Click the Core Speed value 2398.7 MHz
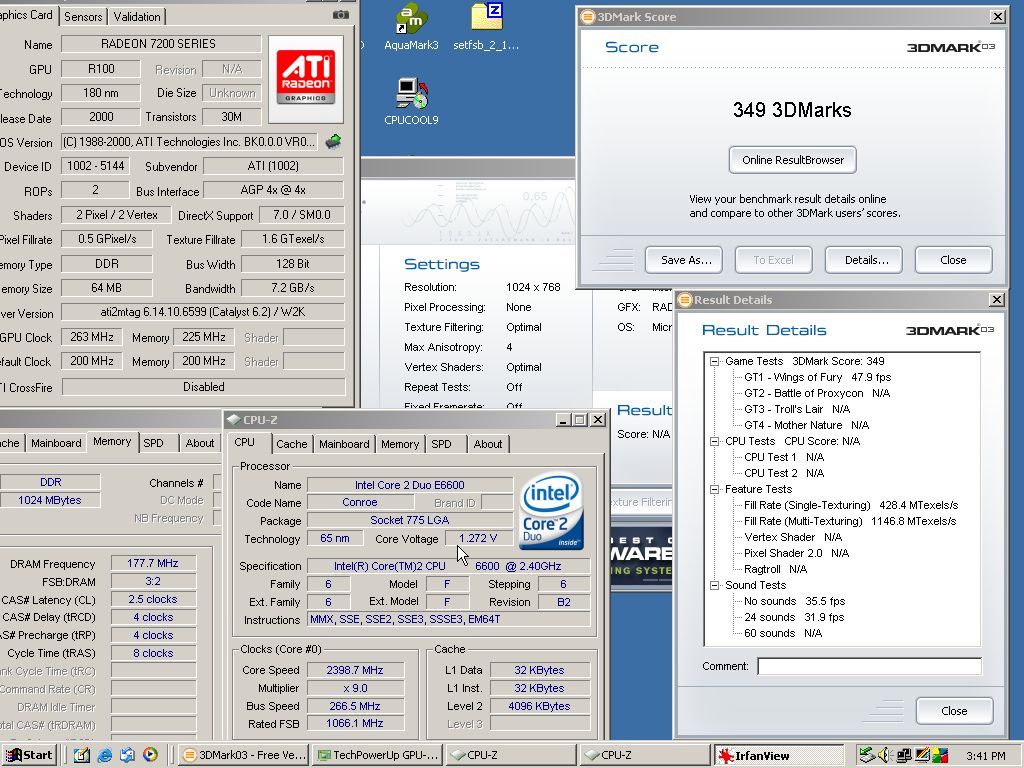 click(x=355, y=670)
